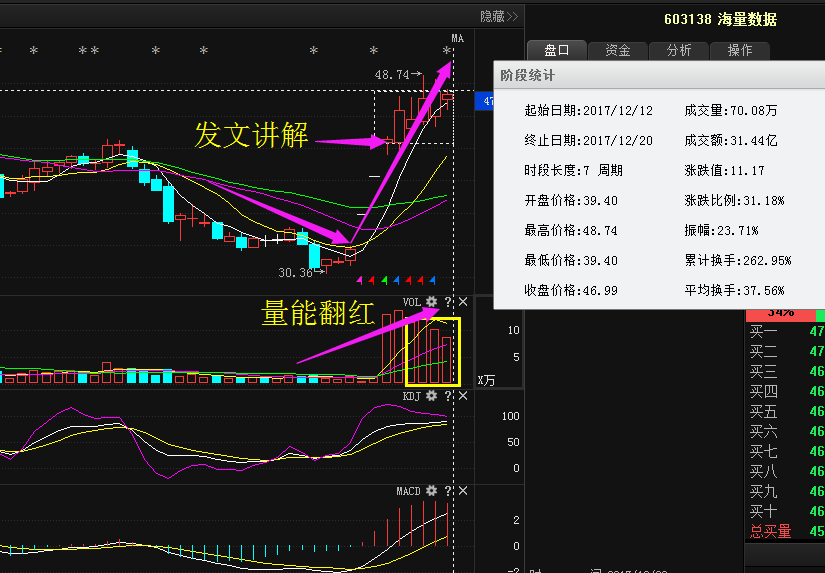The image size is (825, 573).
Task: Open MACD indicator settings gear
Action: pos(431,490)
